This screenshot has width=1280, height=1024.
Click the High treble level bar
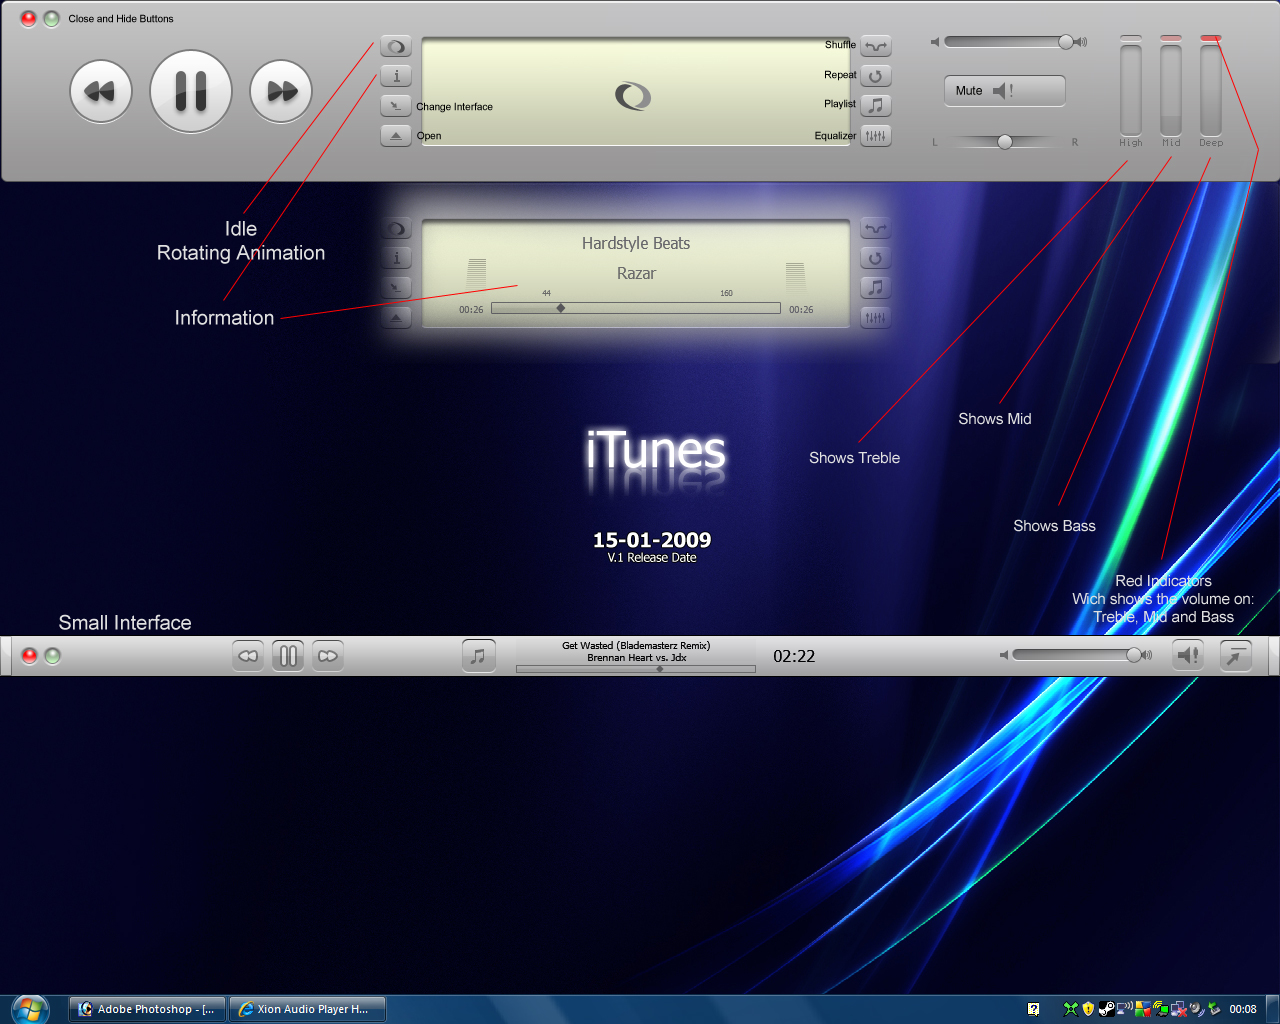(x=1131, y=90)
